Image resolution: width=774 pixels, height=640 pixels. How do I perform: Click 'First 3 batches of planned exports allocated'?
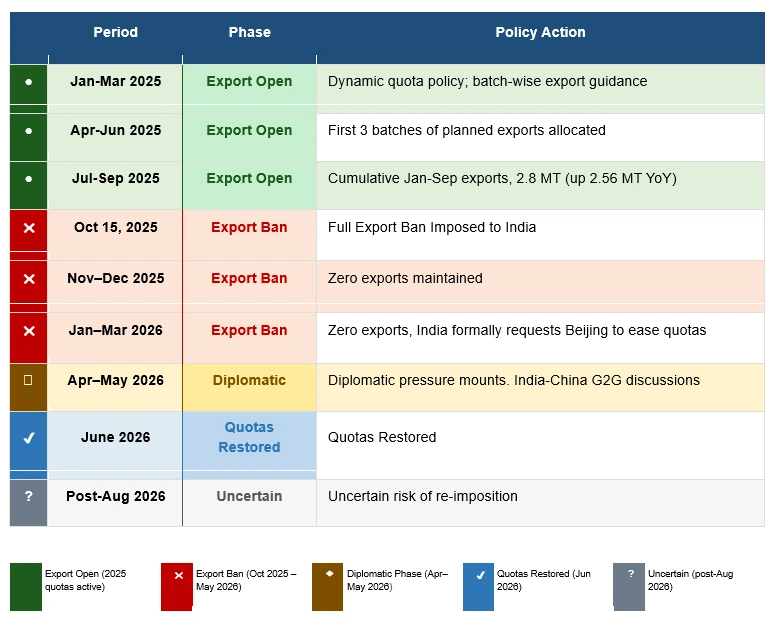[466, 130]
